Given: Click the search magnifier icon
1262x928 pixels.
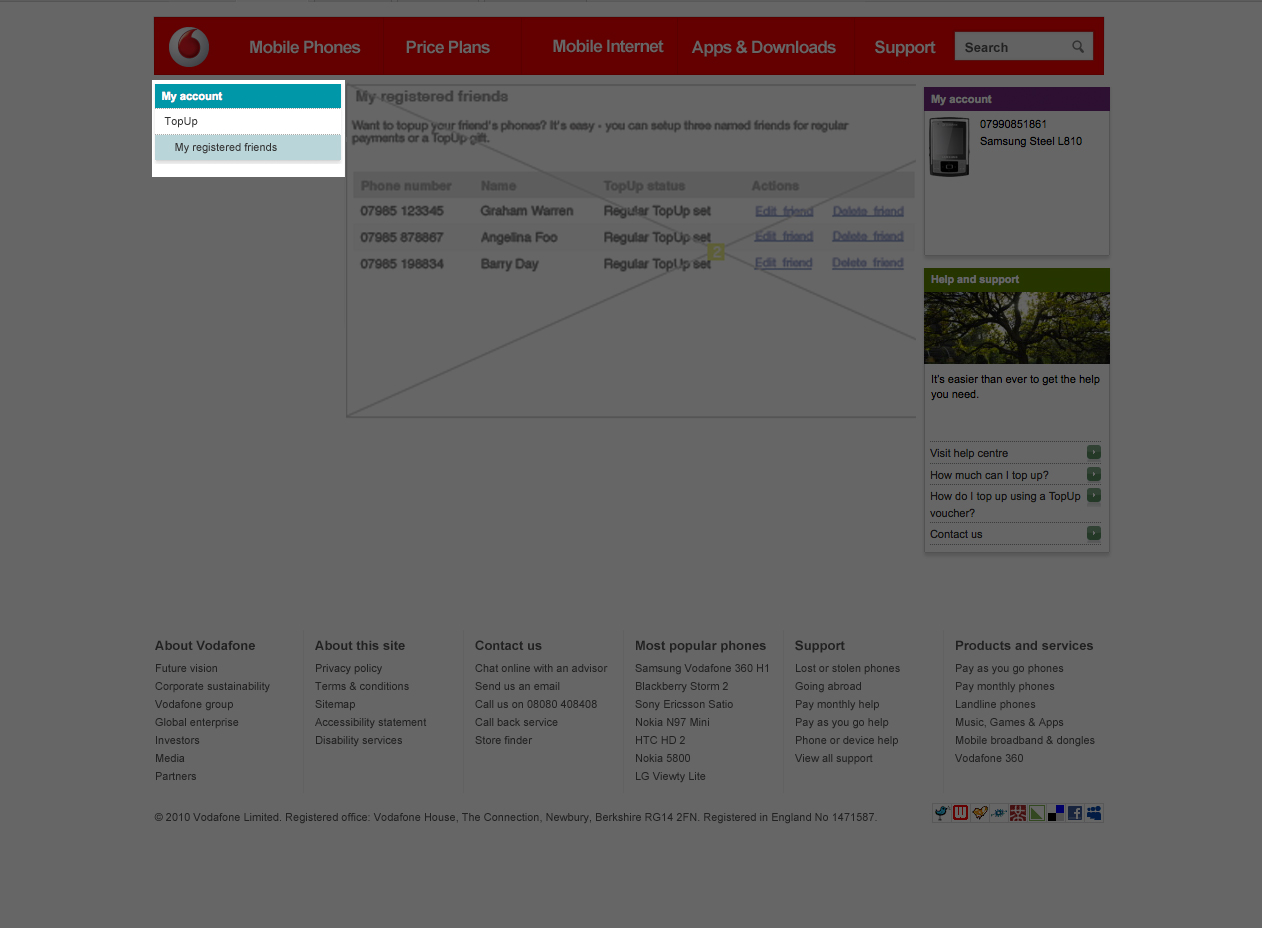Looking at the screenshot, I should (1078, 47).
